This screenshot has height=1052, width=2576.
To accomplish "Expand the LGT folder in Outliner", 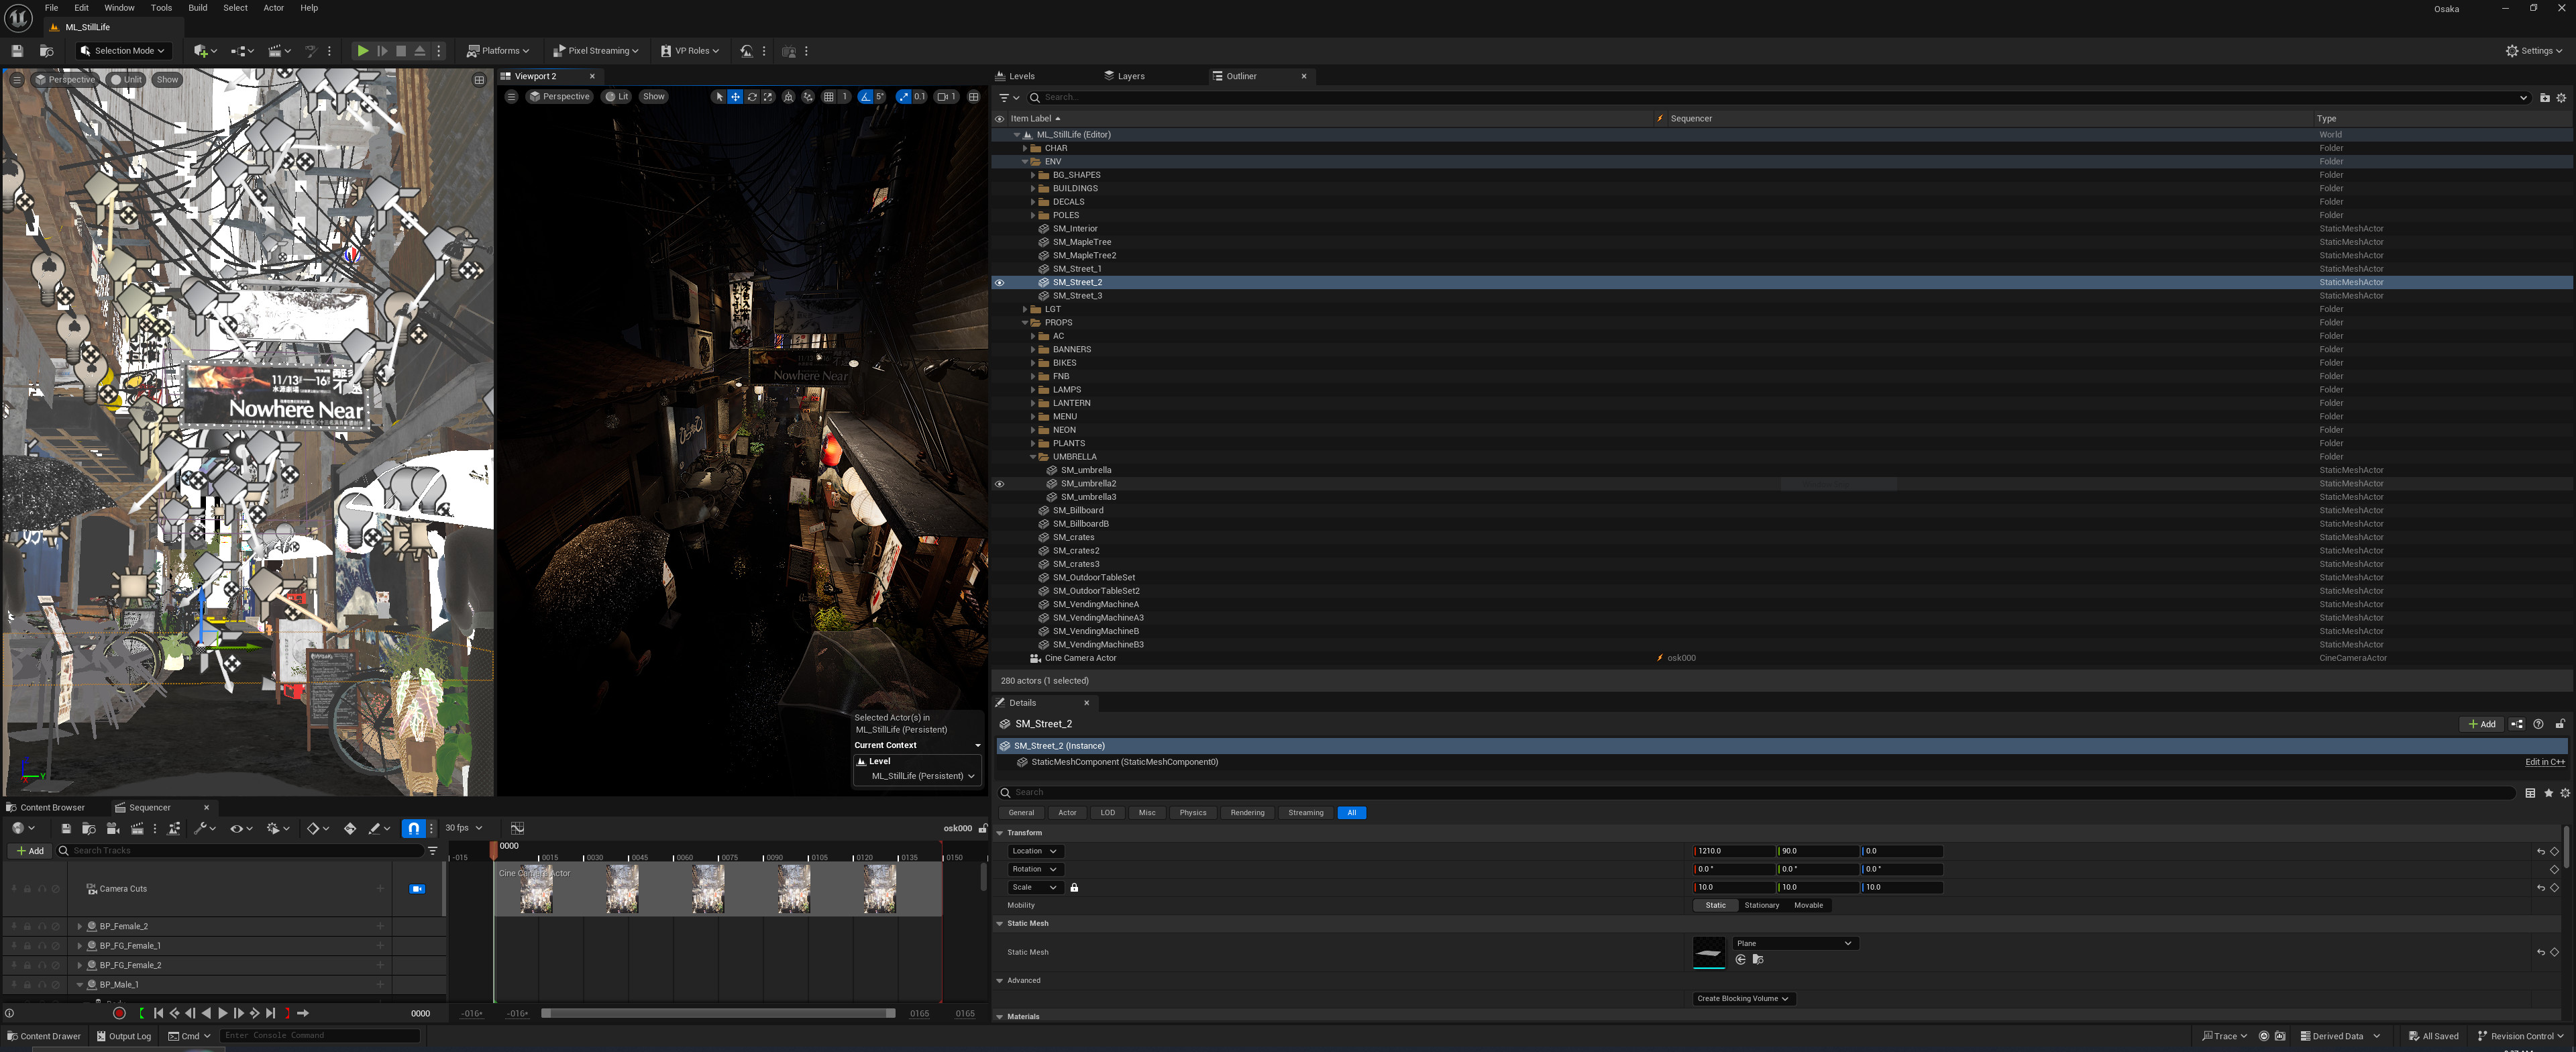I will 1025,310.
